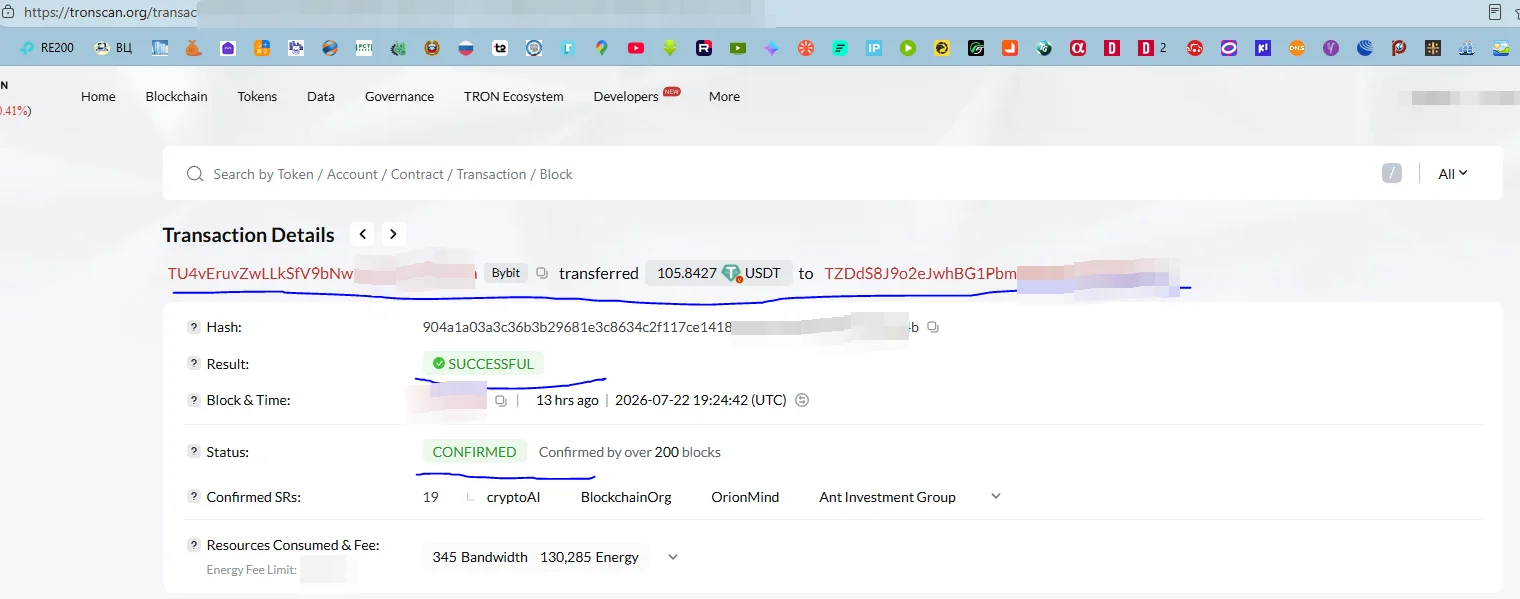Switch the time zone display icon

pos(802,400)
